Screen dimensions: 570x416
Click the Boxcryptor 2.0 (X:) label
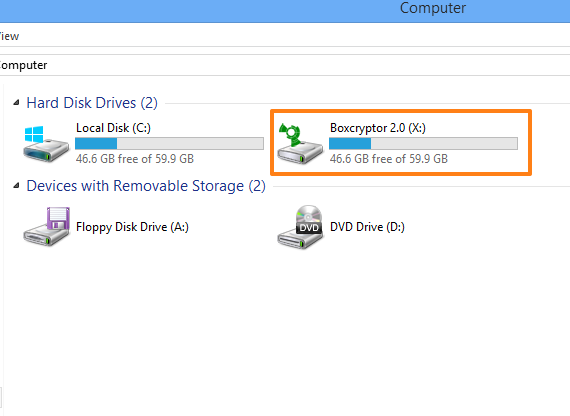click(378, 128)
